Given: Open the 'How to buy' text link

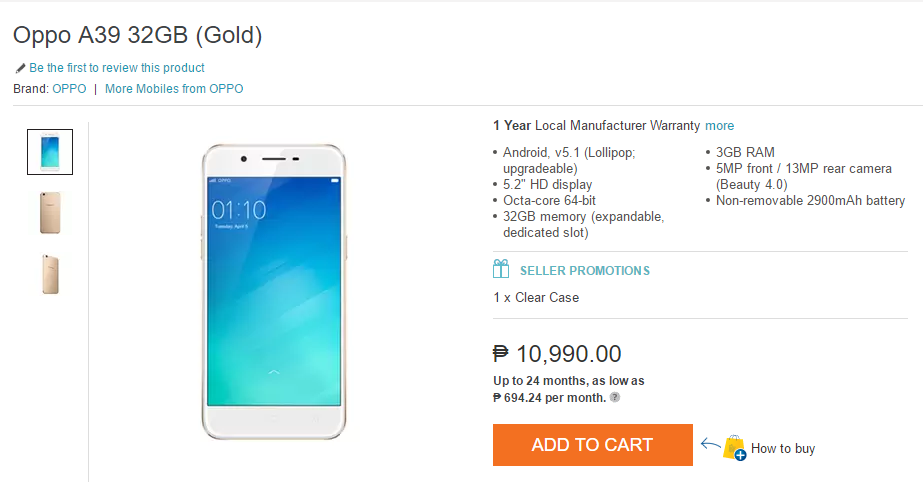Looking at the screenshot, I should (783, 449).
